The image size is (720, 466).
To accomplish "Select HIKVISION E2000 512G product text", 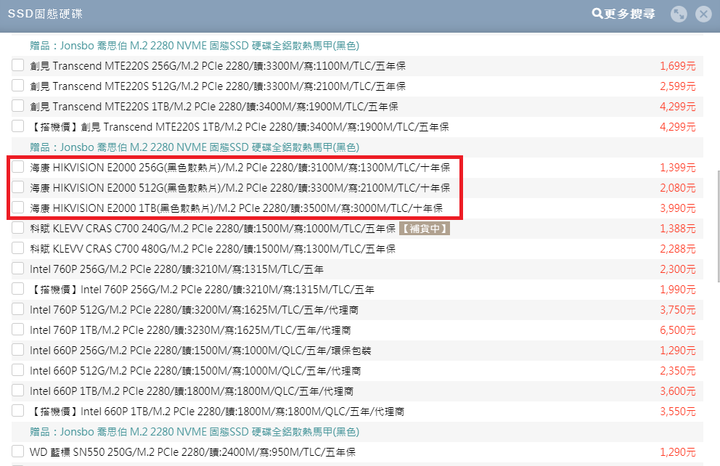I will tap(240, 188).
